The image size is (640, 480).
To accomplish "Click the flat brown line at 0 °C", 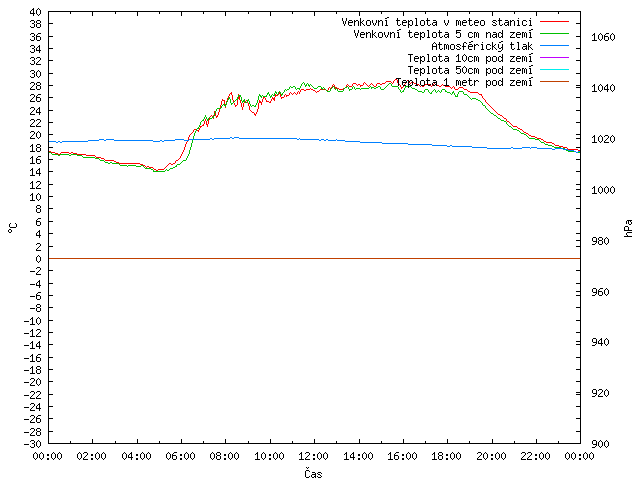I will pyautogui.click(x=314, y=258).
